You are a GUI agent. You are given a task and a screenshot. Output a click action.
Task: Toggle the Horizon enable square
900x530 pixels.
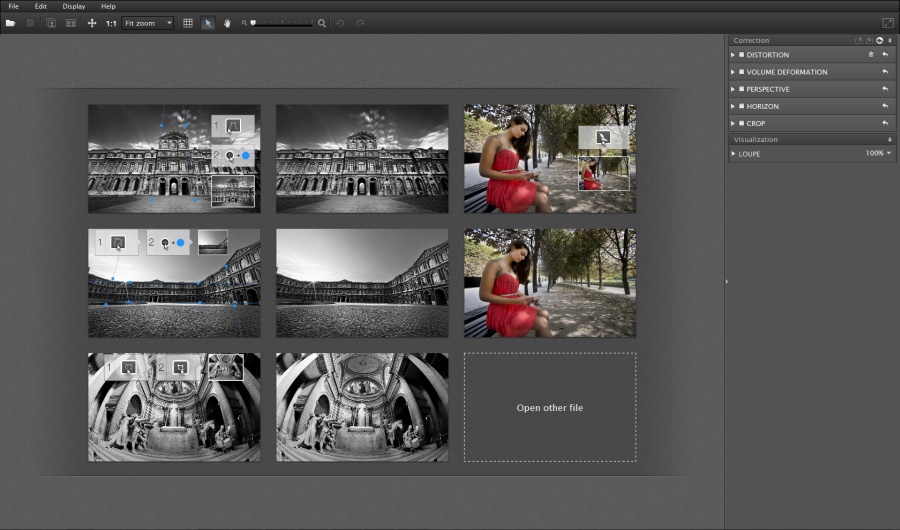click(741, 106)
